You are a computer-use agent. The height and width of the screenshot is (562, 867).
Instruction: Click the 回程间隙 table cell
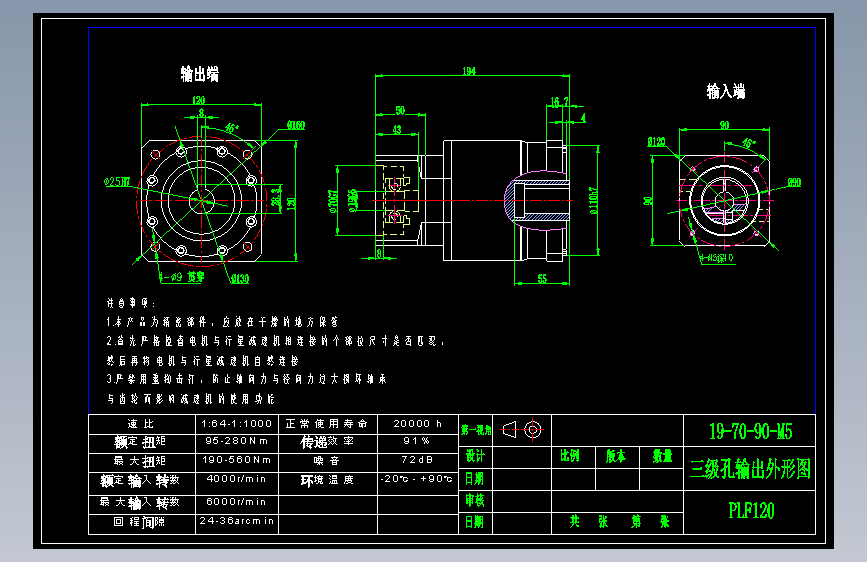(x=142, y=523)
